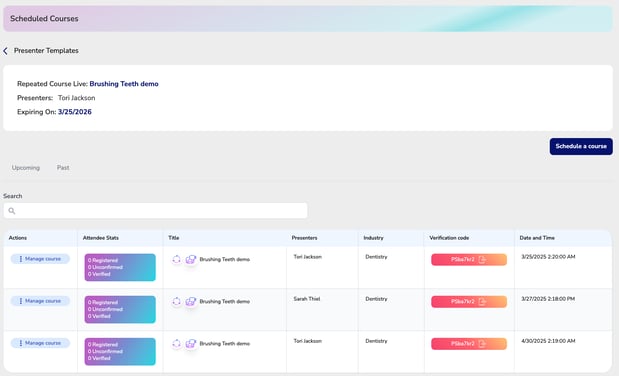Click presenter Sarah Thiel cell
The height and width of the screenshot is (376, 619).
(307, 299)
